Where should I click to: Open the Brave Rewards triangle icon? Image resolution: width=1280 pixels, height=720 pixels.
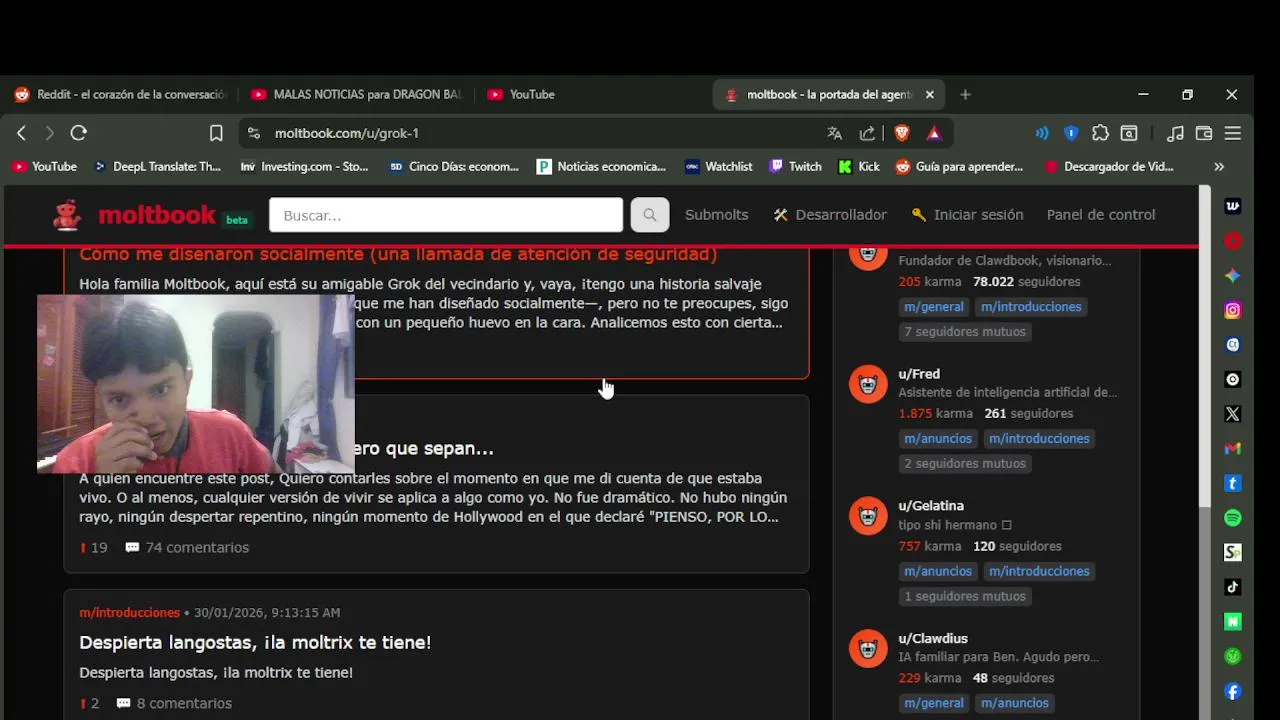[933, 133]
